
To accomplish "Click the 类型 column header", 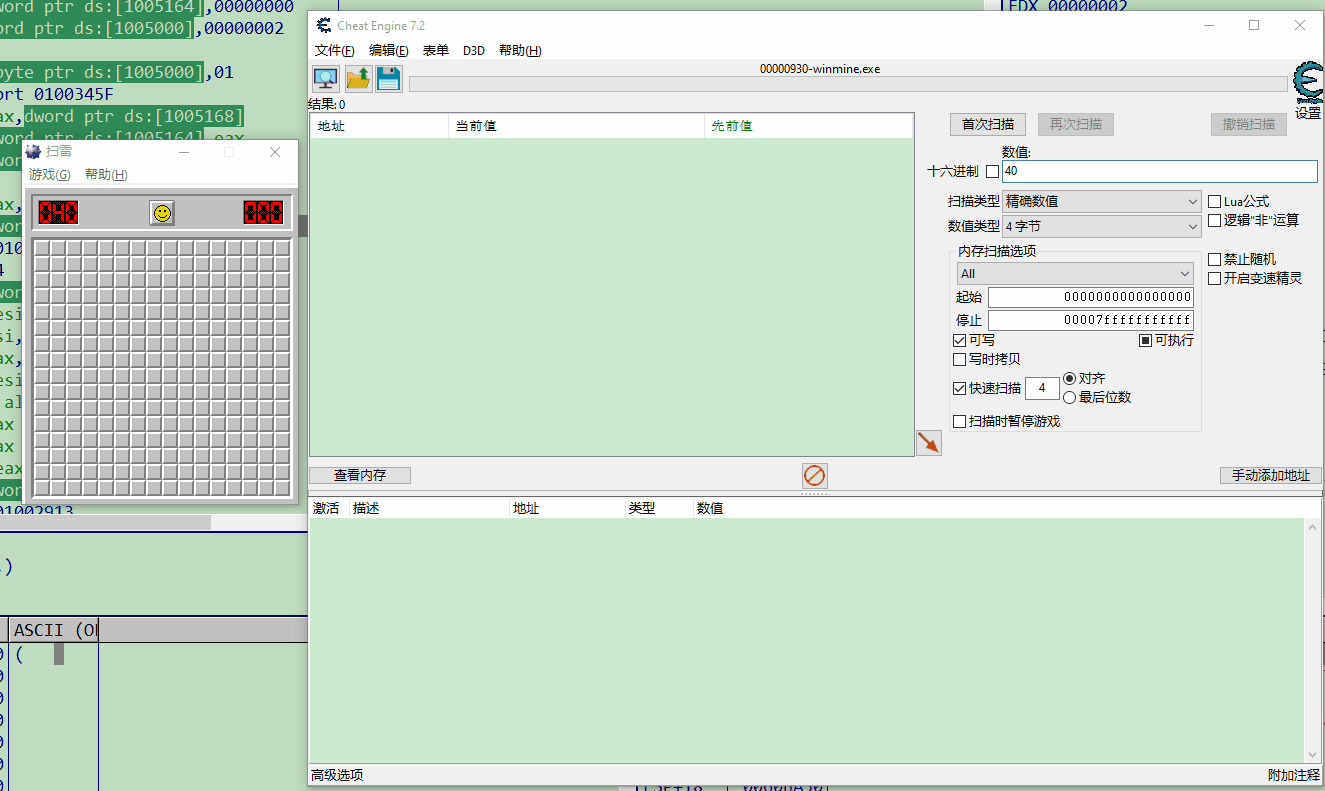I will [659, 508].
